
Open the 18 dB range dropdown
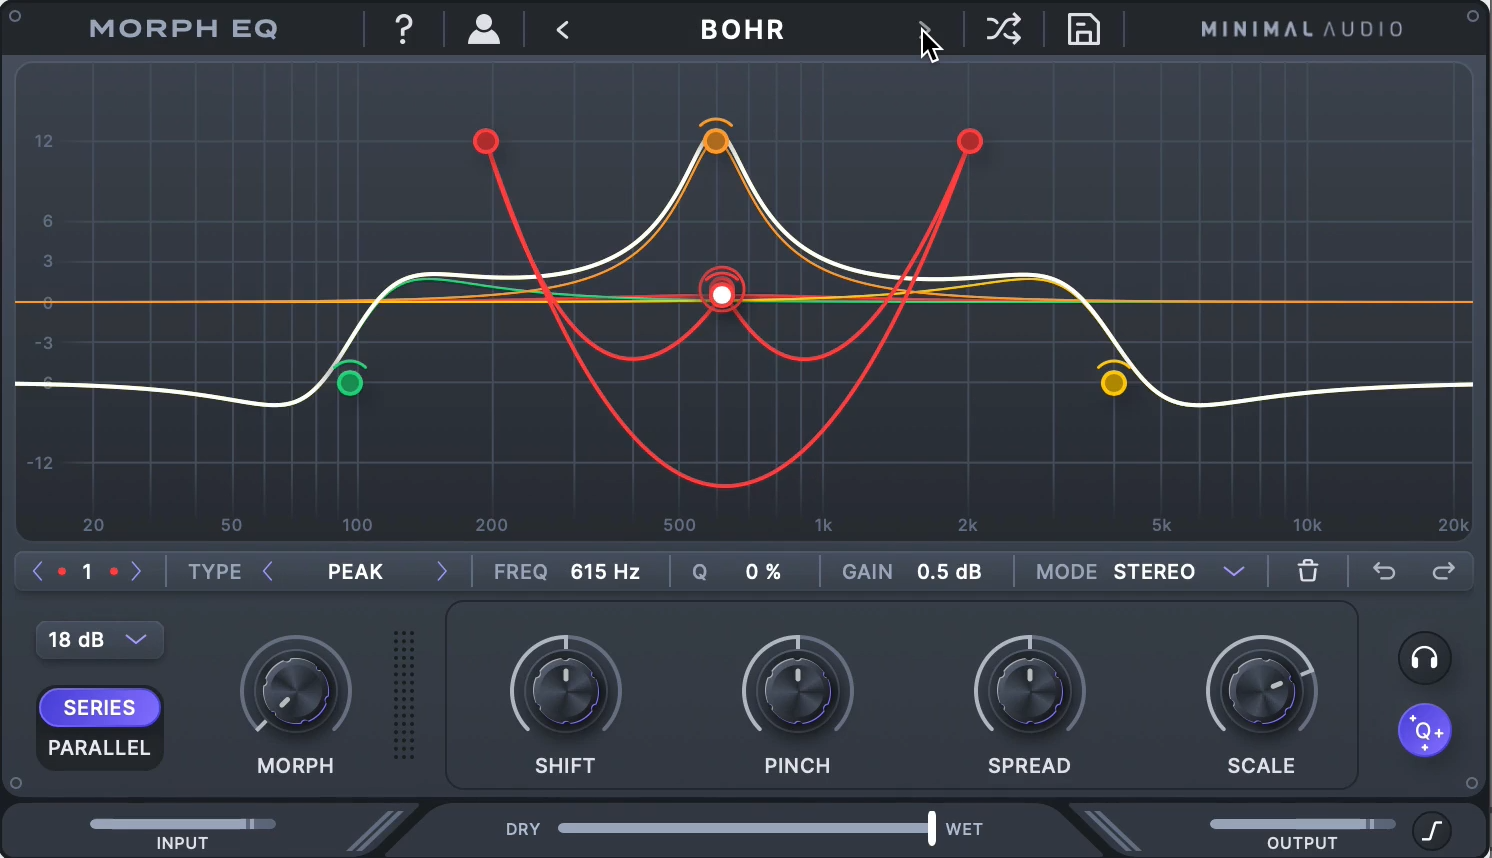click(x=99, y=640)
